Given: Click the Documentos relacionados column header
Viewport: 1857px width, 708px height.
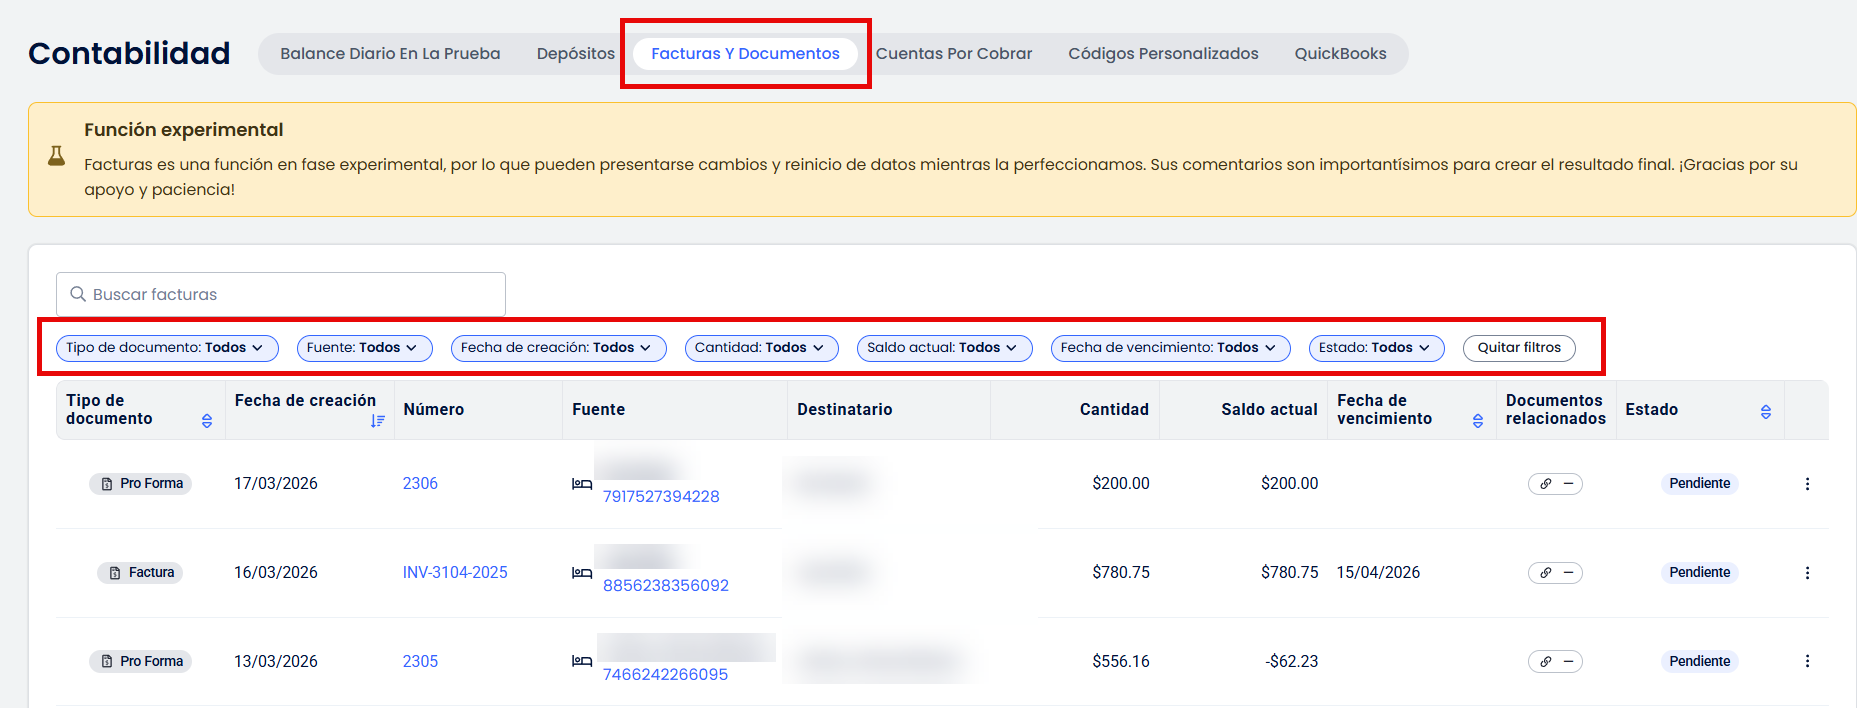Looking at the screenshot, I should pyautogui.click(x=1555, y=410).
